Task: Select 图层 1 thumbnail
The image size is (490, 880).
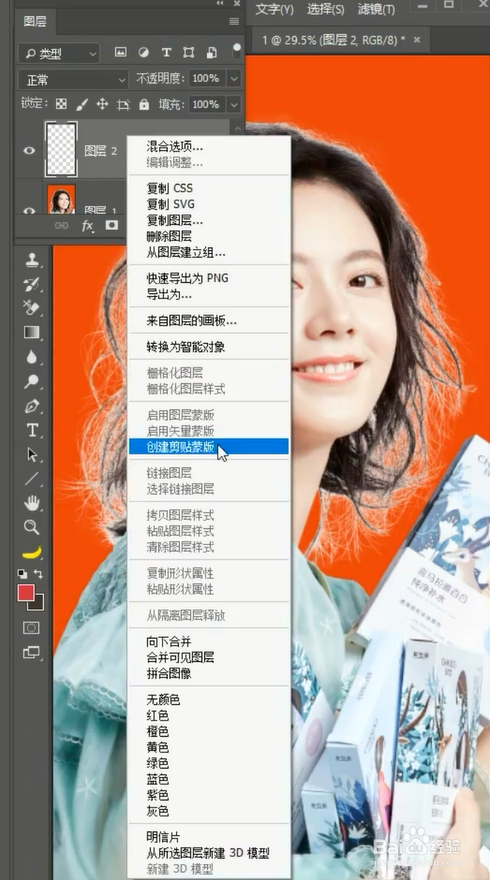Action: [61, 199]
